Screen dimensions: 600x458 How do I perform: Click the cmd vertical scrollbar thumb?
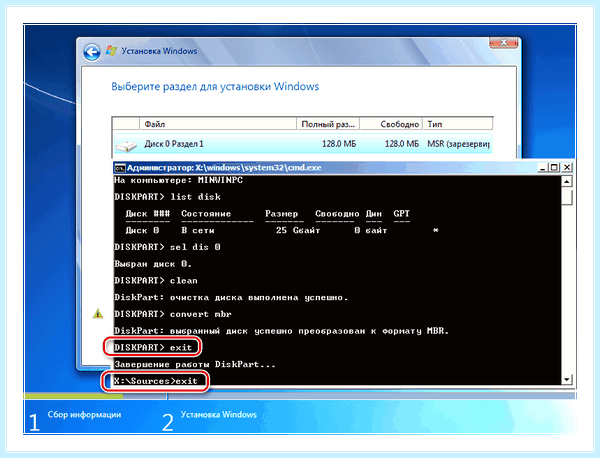(567, 196)
